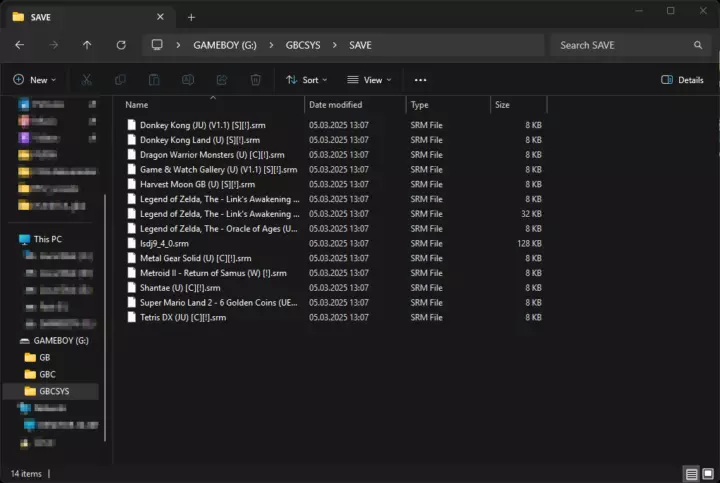The height and width of the screenshot is (483, 720).
Task: Click the PC monitor icon in address bar
Action: click(157, 45)
